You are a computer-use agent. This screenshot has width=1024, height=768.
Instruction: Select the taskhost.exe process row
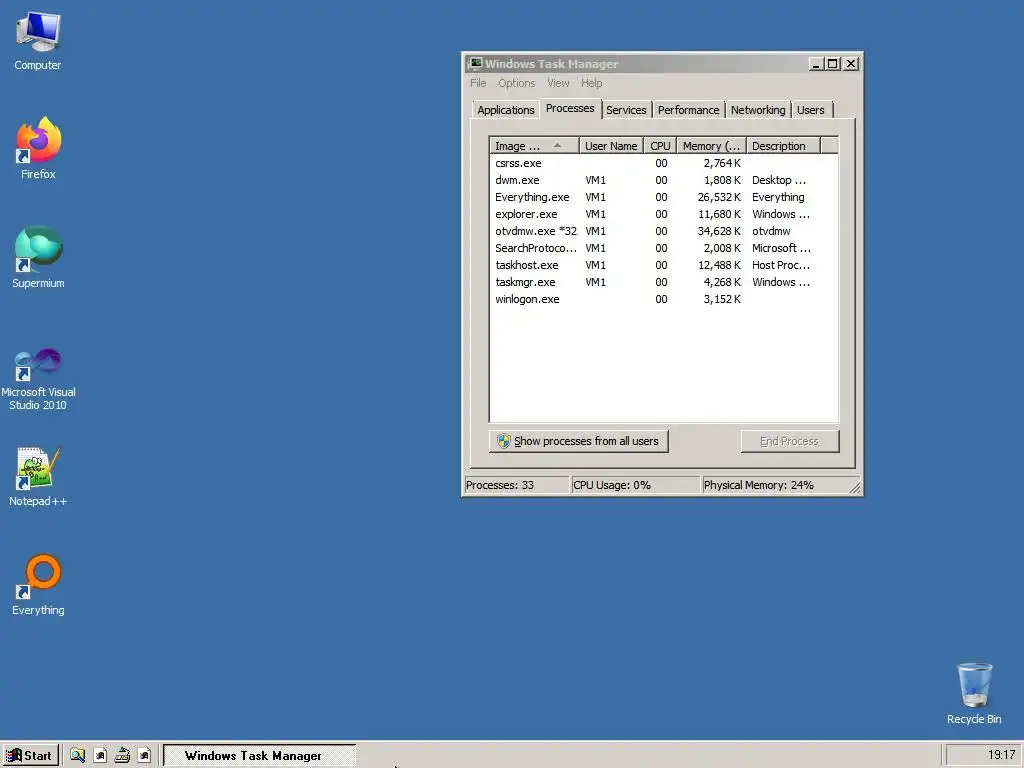click(664, 265)
